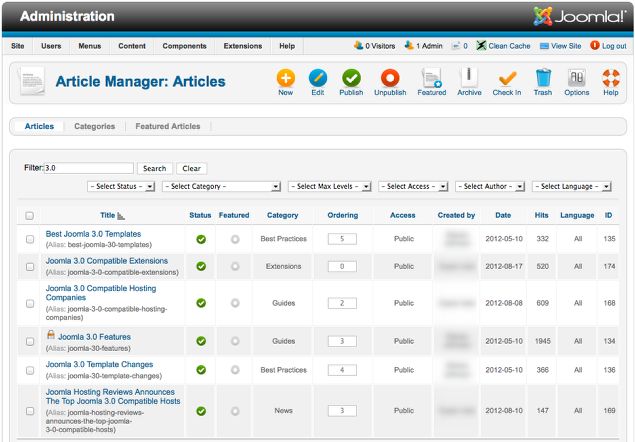Open the Users menu
Image resolution: width=635 pixels, height=442 pixels.
(51, 46)
